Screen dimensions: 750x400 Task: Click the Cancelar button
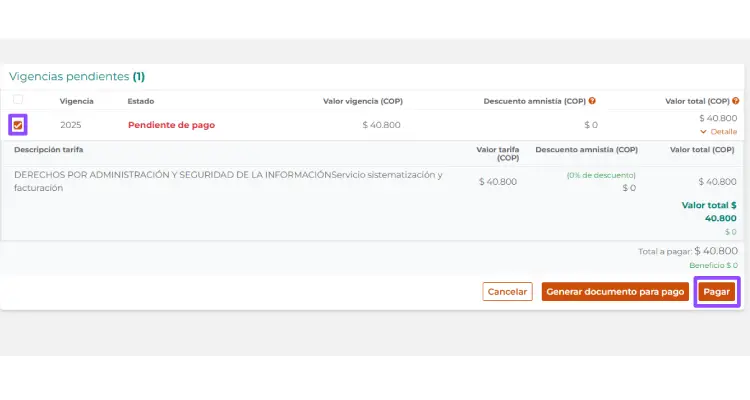coord(507,292)
